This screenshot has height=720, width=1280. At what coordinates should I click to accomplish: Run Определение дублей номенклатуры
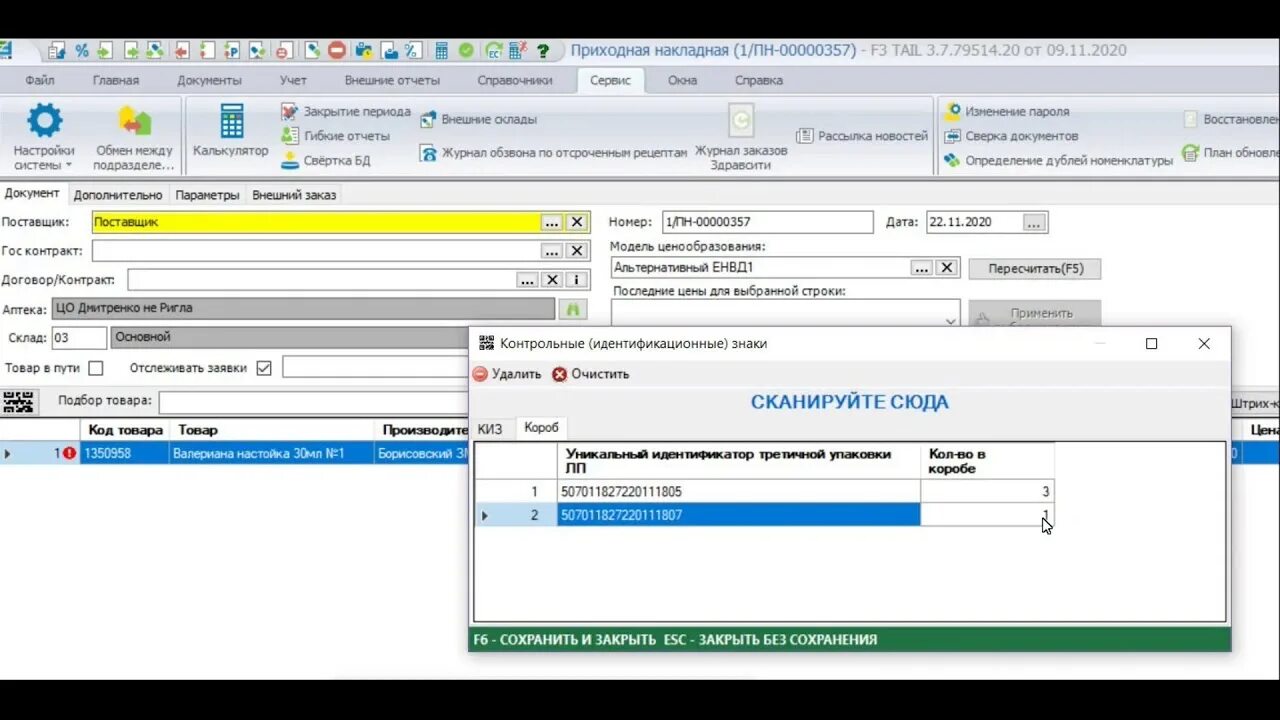tap(1071, 159)
